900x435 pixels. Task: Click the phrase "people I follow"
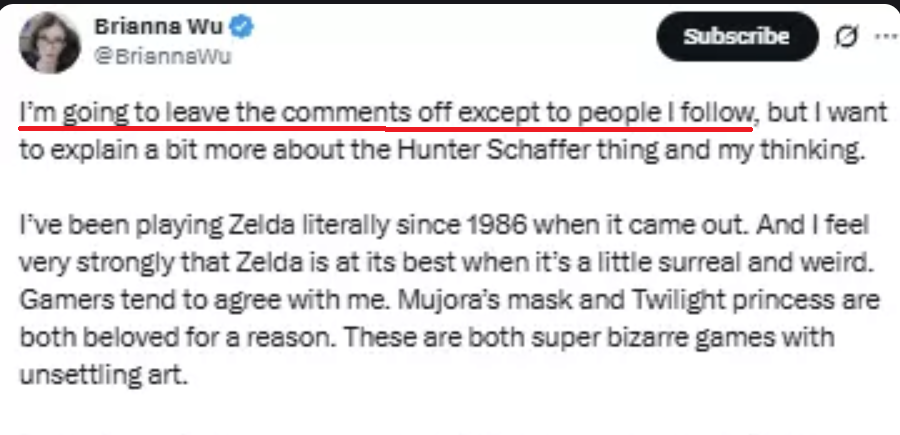[x=665, y=113]
